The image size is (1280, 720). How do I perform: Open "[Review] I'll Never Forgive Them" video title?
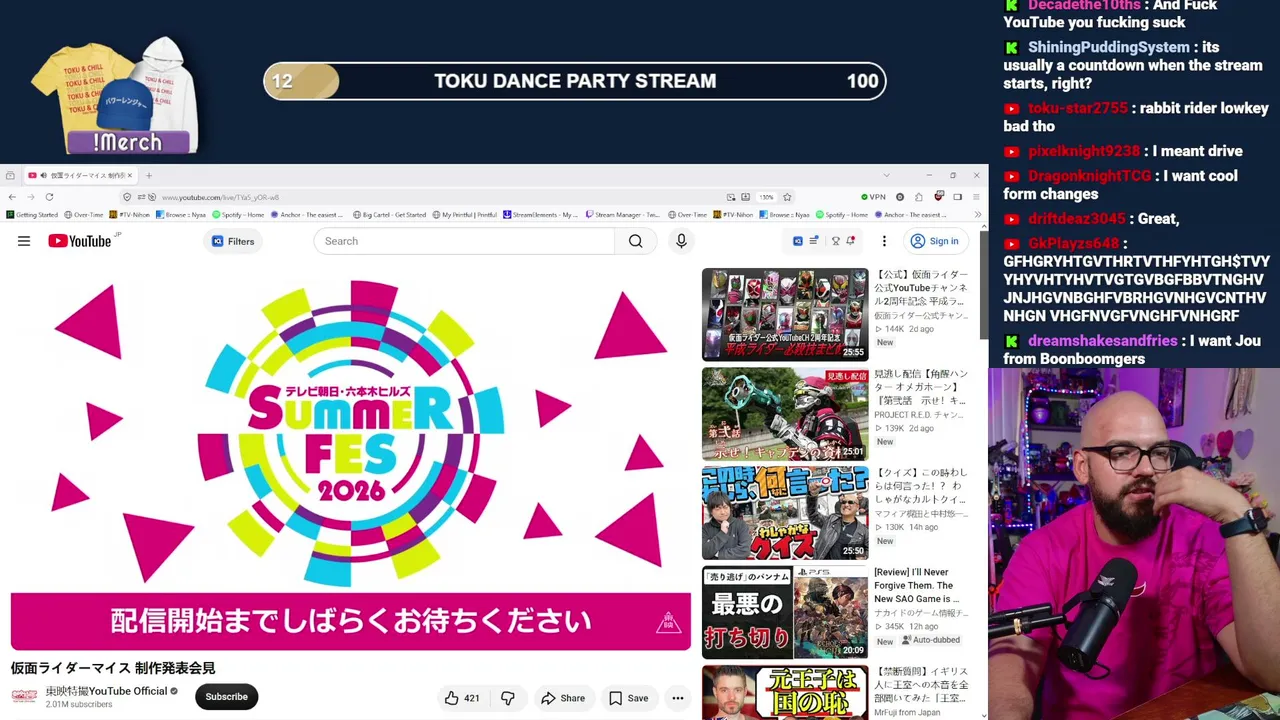[917, 586]
